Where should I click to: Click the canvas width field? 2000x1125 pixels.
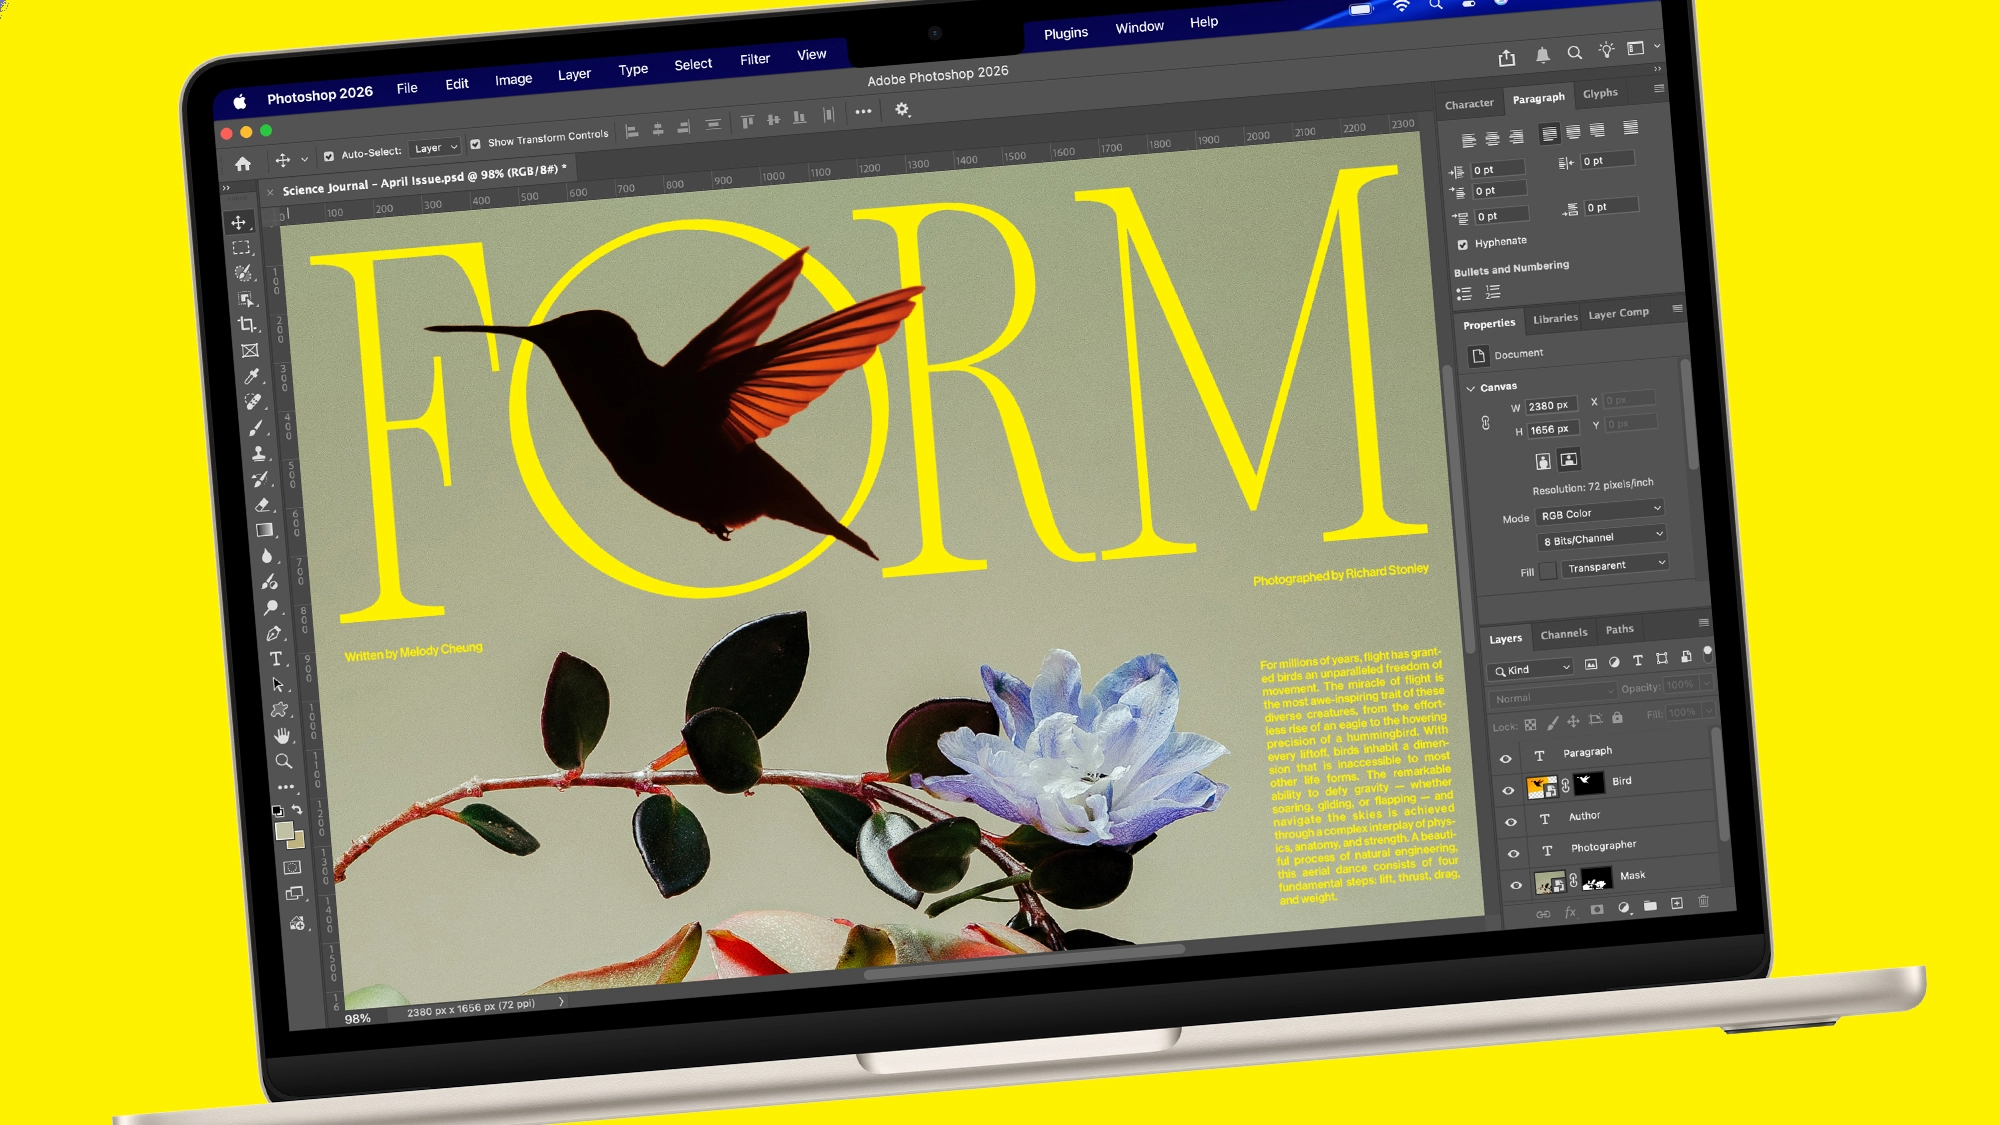(1550, 405)
